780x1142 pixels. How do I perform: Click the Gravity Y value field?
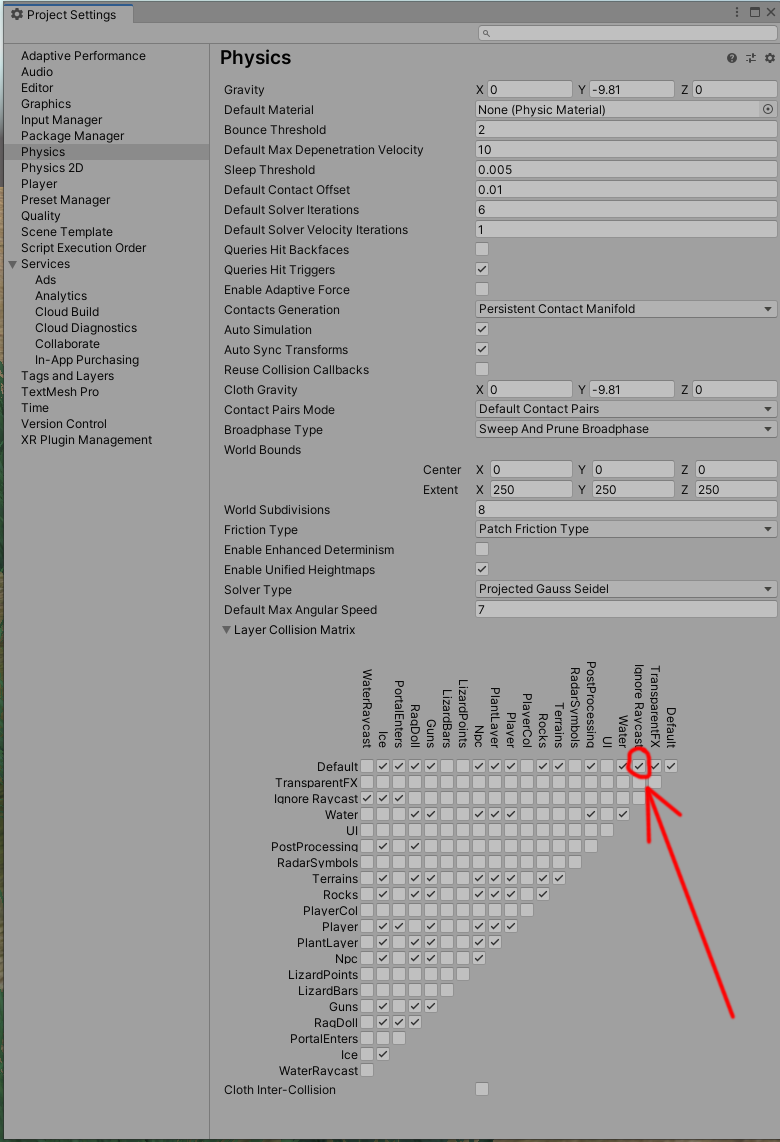(x=631, y=90)
